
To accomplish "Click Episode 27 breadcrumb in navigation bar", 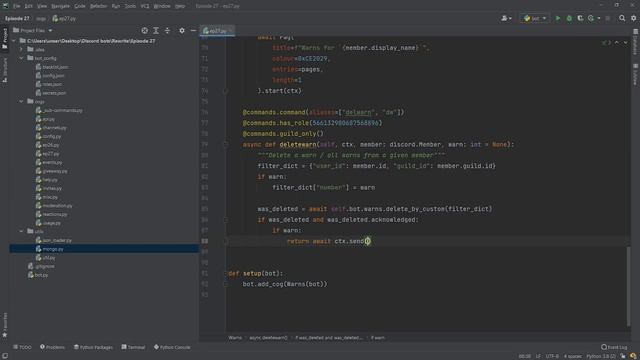I will coord(17,18).
